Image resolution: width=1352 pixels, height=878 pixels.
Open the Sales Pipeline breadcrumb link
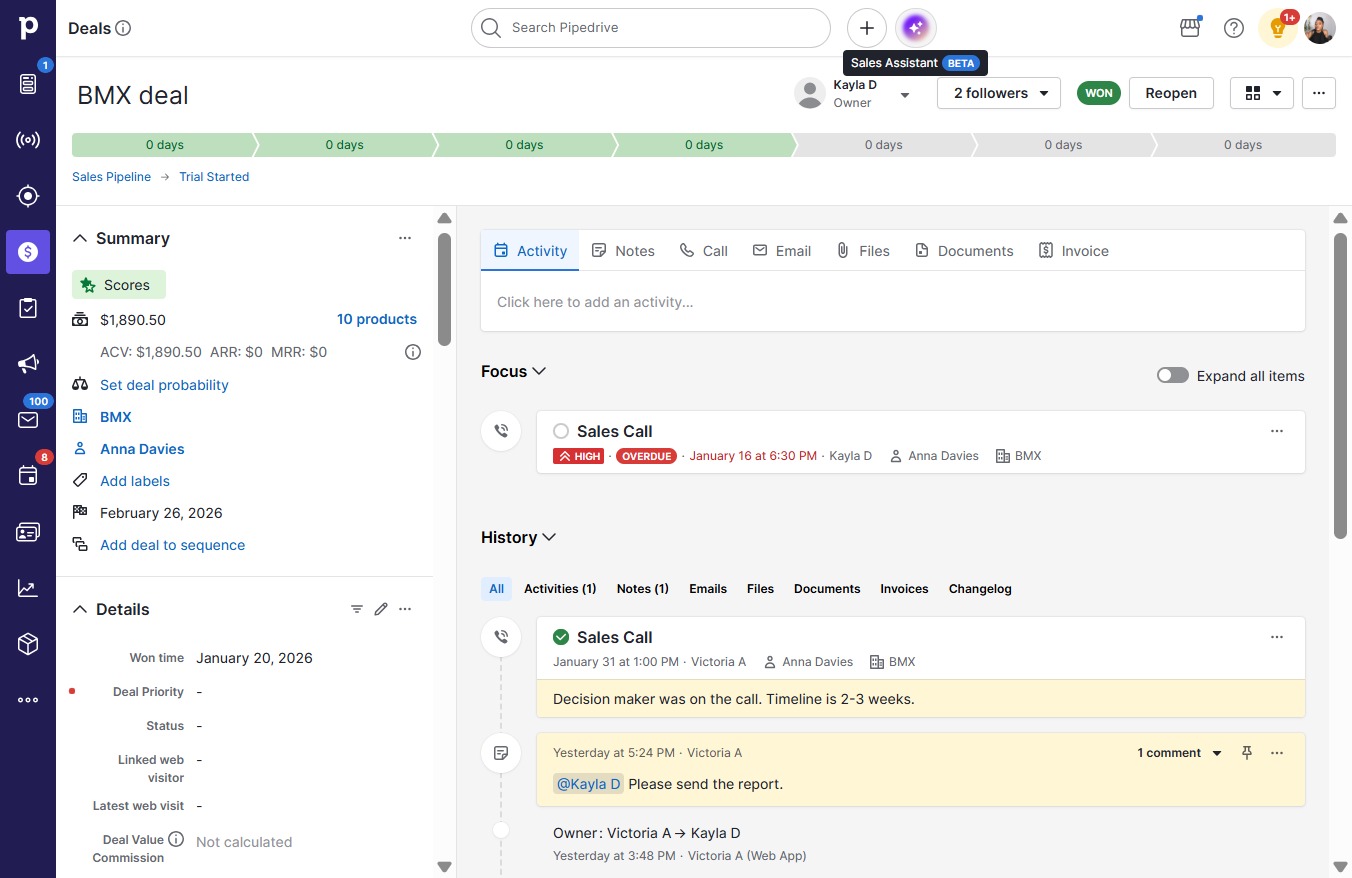pyautogui.click(x=112, y=177)
